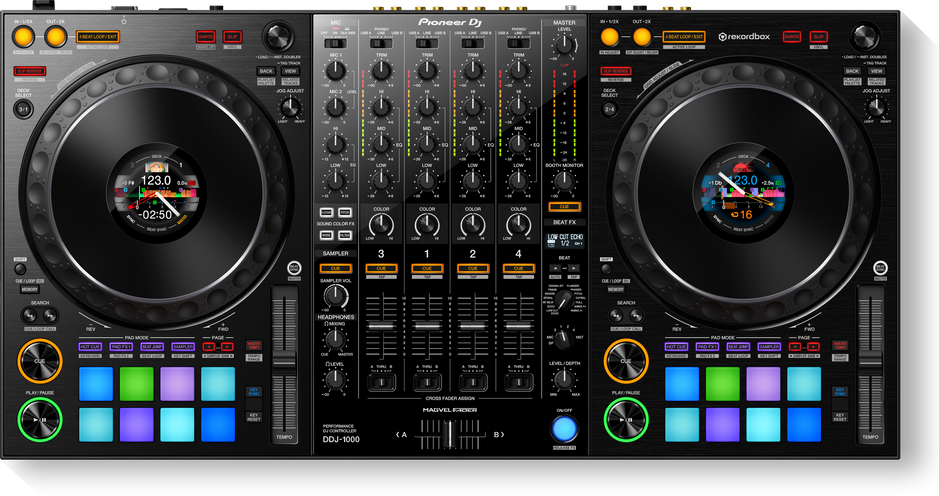The image size is (939, 496).
Task: Toggle SLIP mode on the left deck
Action: 232,37
